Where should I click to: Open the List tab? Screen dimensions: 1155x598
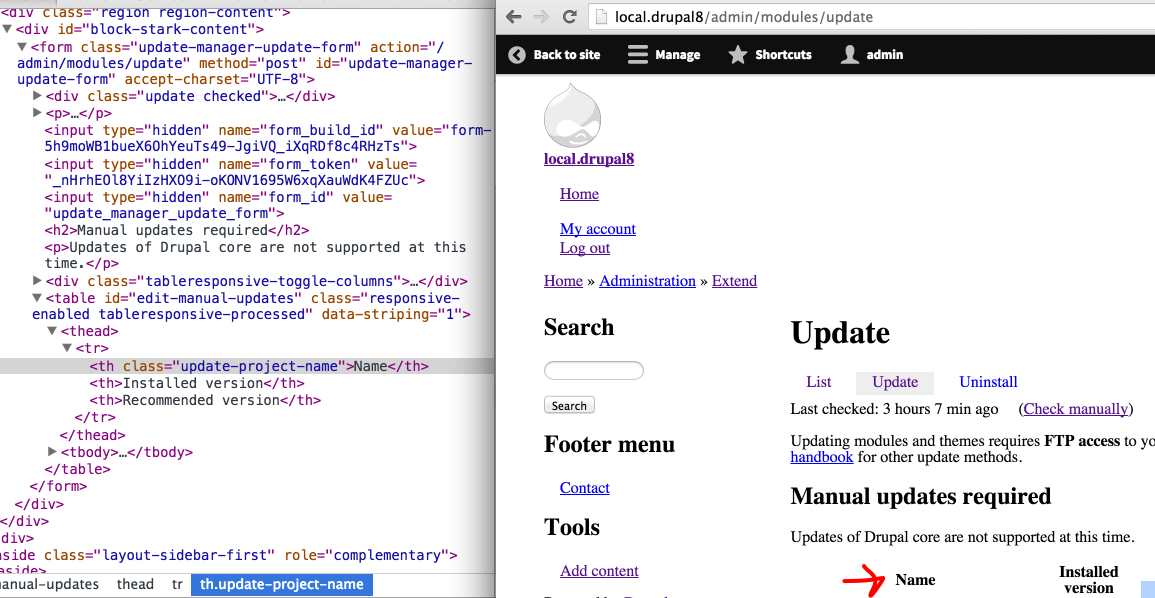[818, 382]
